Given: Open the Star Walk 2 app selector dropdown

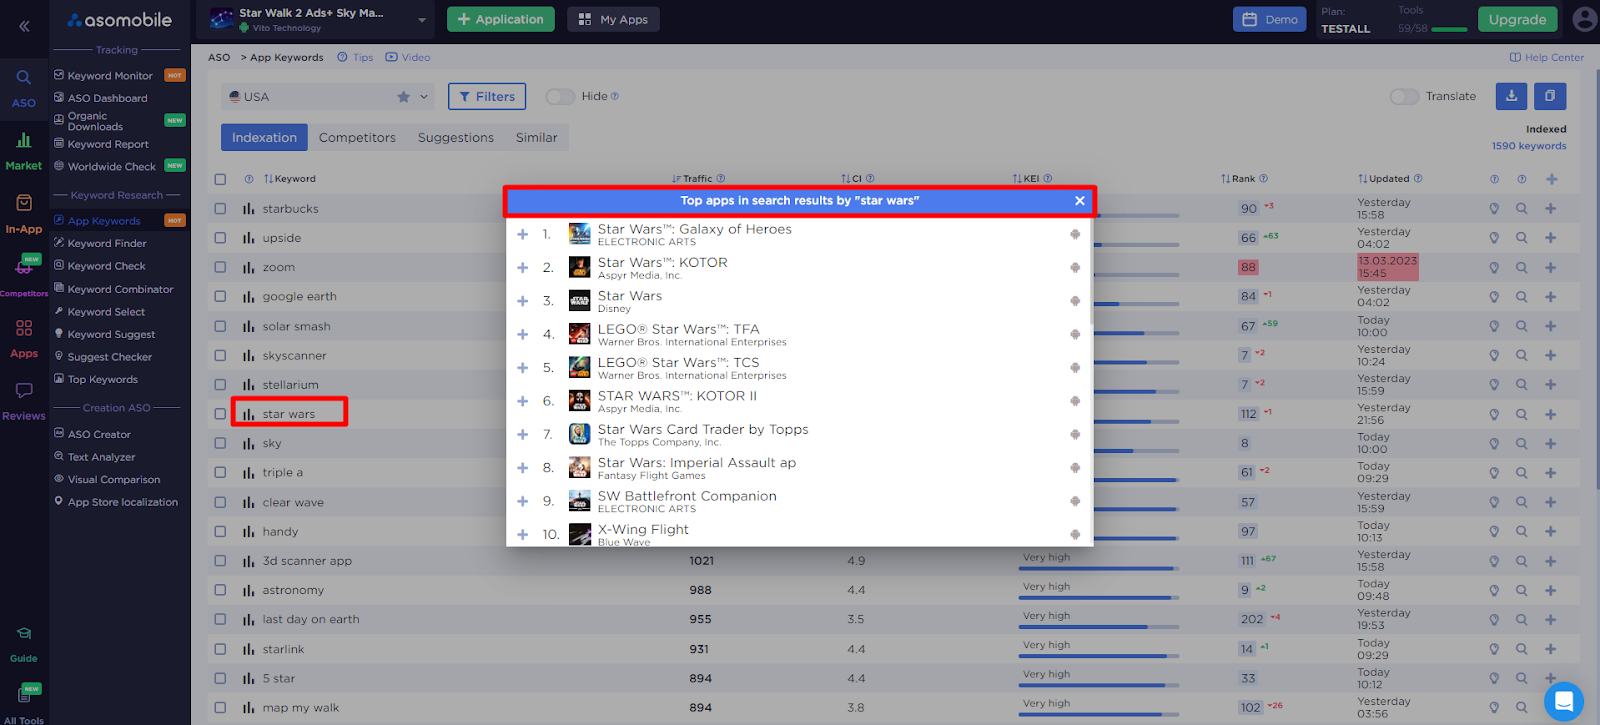Looking at the screenshot, I should pyautogui.click(x=317, y=19).
